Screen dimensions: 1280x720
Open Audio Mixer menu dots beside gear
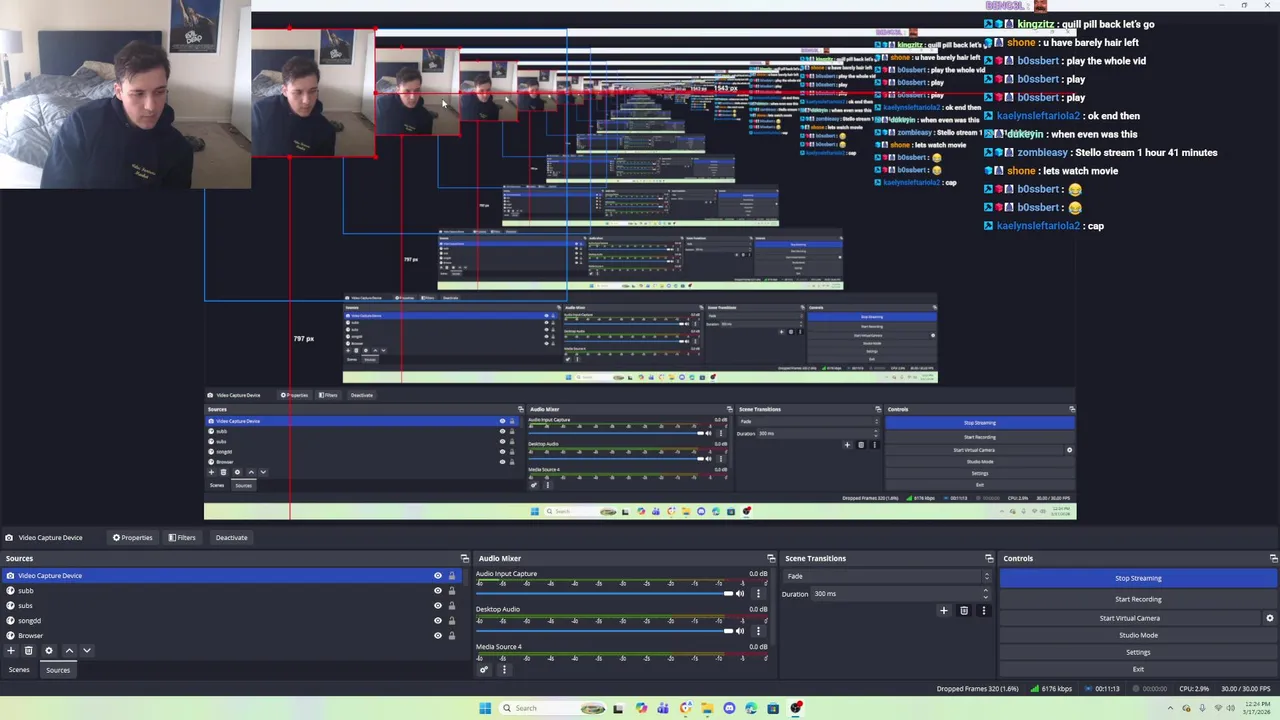pos(504,669)
